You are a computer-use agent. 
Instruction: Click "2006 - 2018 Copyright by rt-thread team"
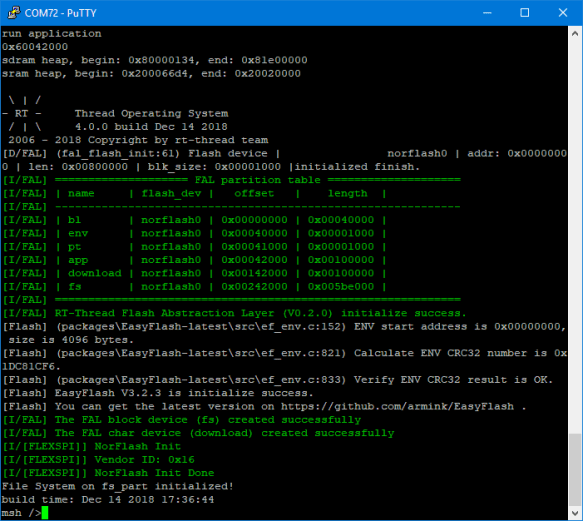pyautogui.click(x=138, y=140)
